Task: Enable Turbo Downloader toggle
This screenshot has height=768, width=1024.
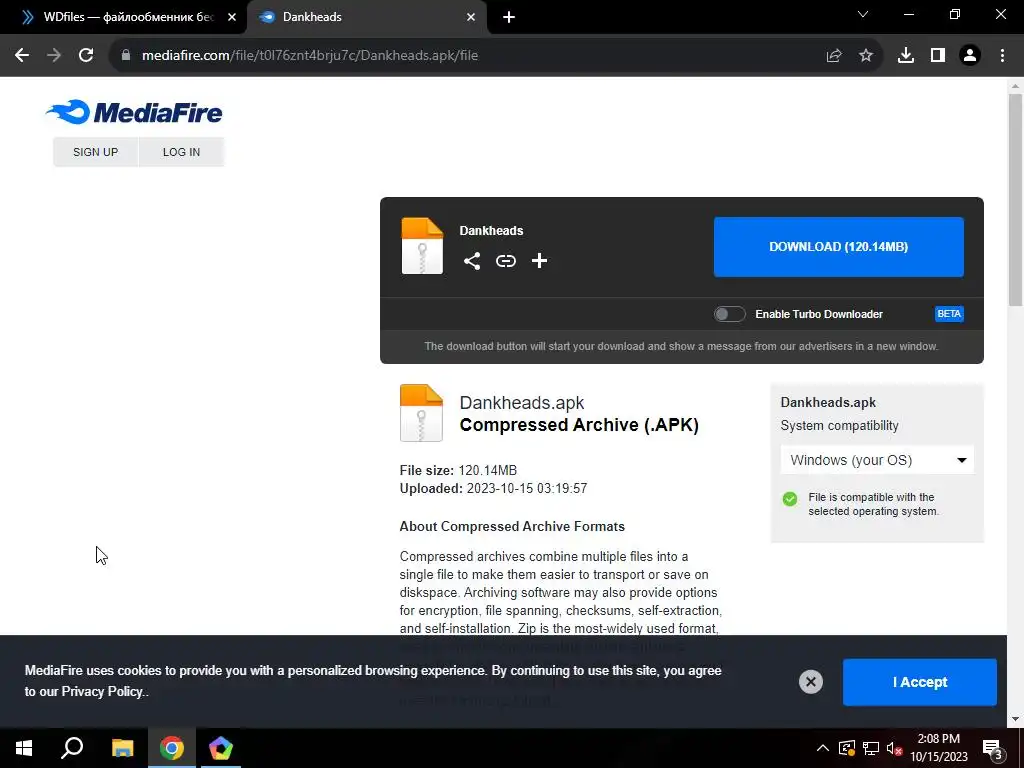Action: tap(729, 314)
